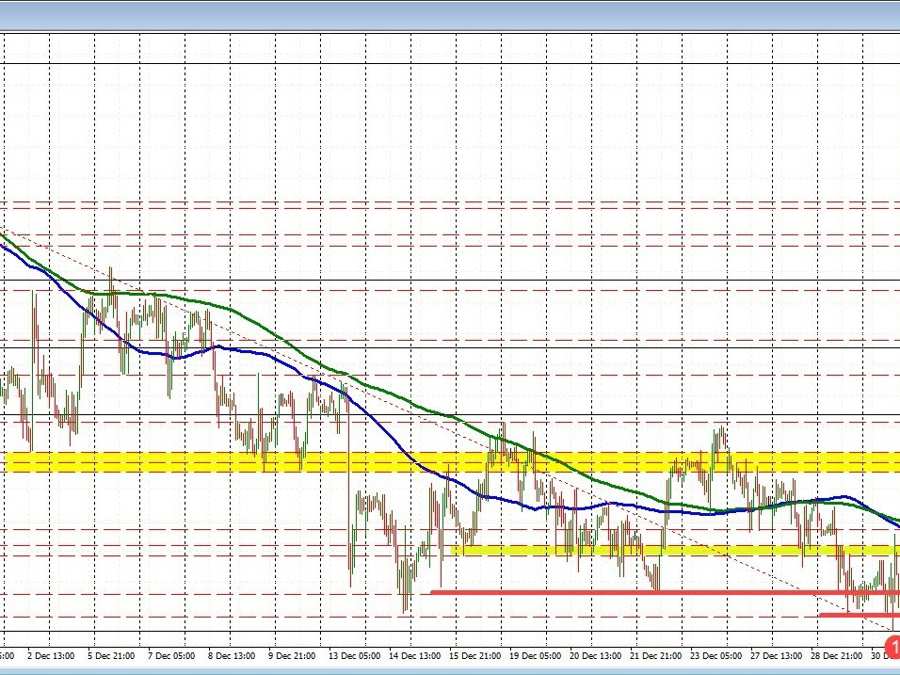Select the solid red horizontal support line
The height and width of the screenshot is (675, 900).
coord(600,592)
